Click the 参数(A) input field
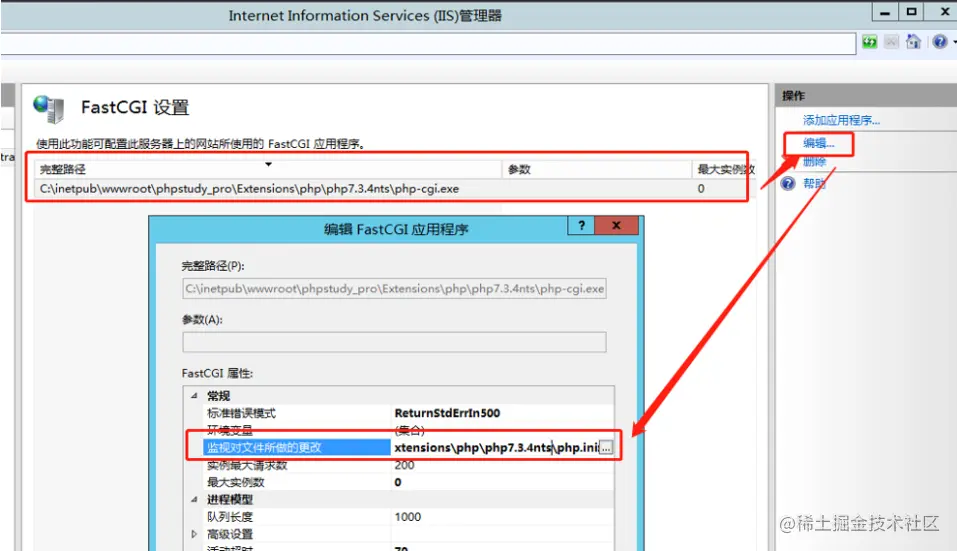 pyautogui.click(x=394, y=342)
